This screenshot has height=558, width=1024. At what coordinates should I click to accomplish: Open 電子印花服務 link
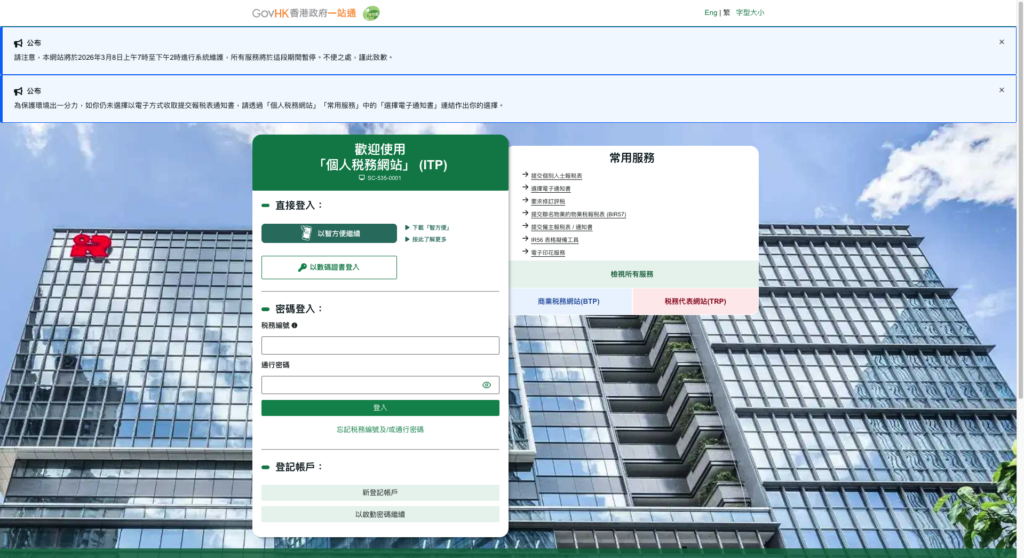(x=548, y=253)
